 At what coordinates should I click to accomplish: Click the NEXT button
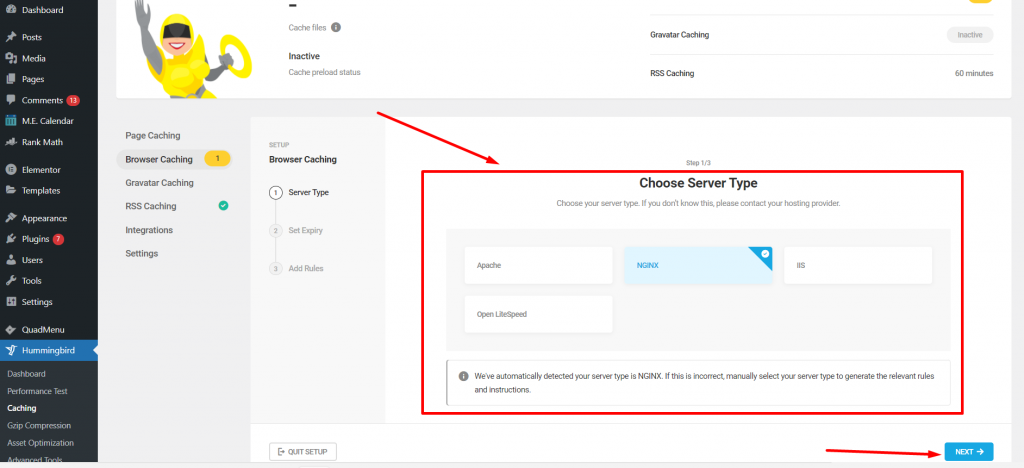click(969, 452)
